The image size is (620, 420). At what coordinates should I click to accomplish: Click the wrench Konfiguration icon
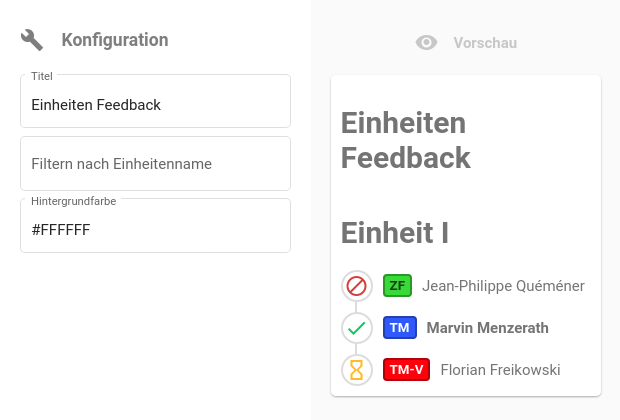coord(32,40)
